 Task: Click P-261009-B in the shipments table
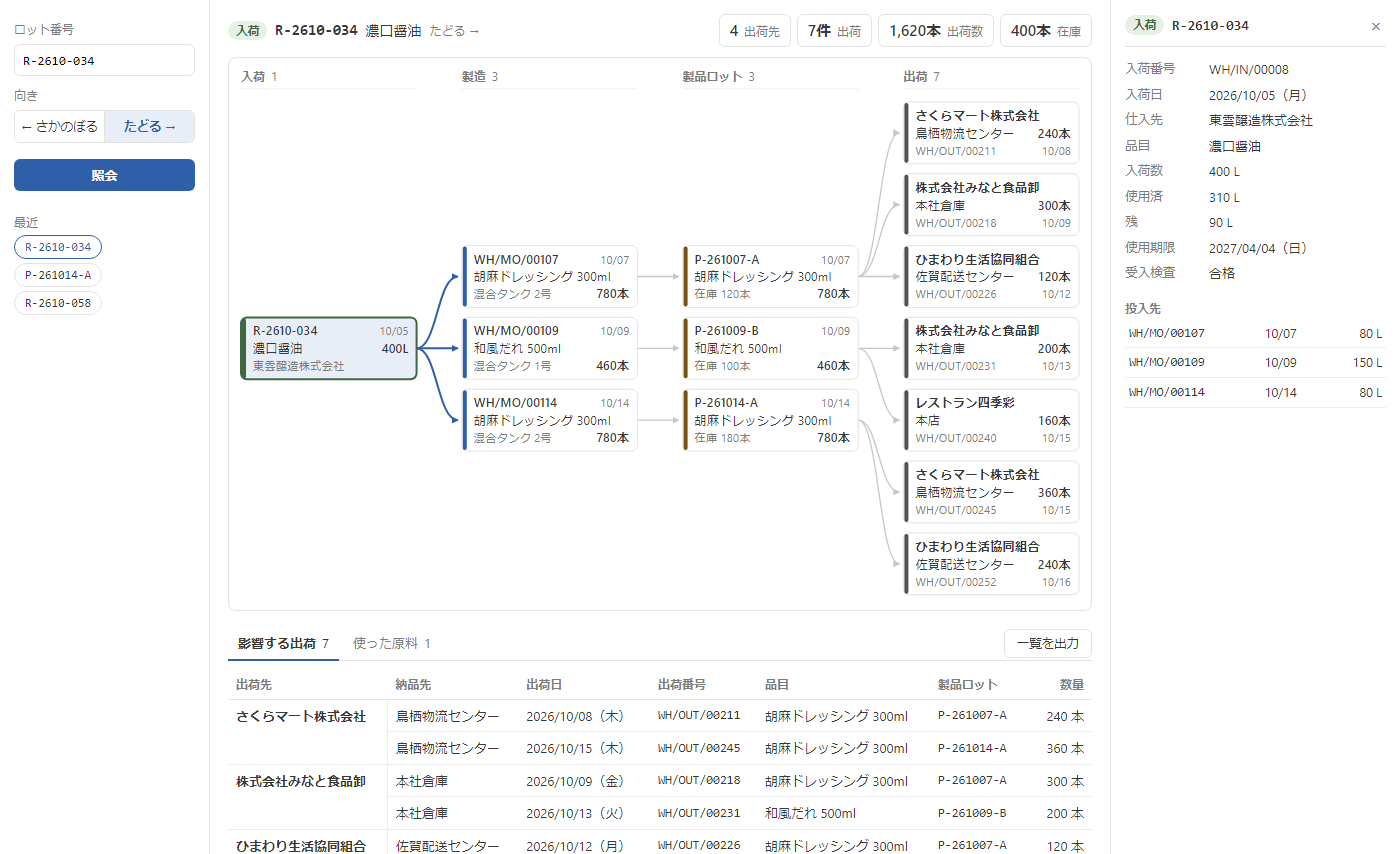[x=972, y=813]
